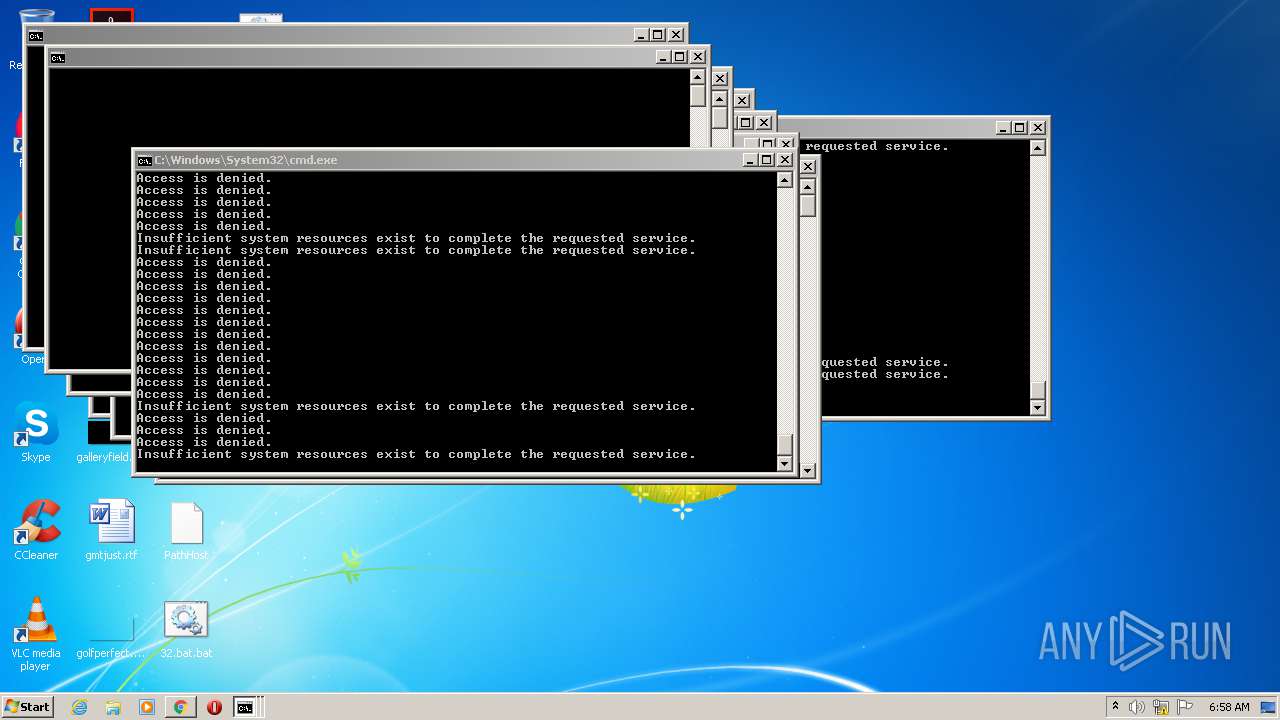Maximize the rightmost cmd window

click(1020, 127)
